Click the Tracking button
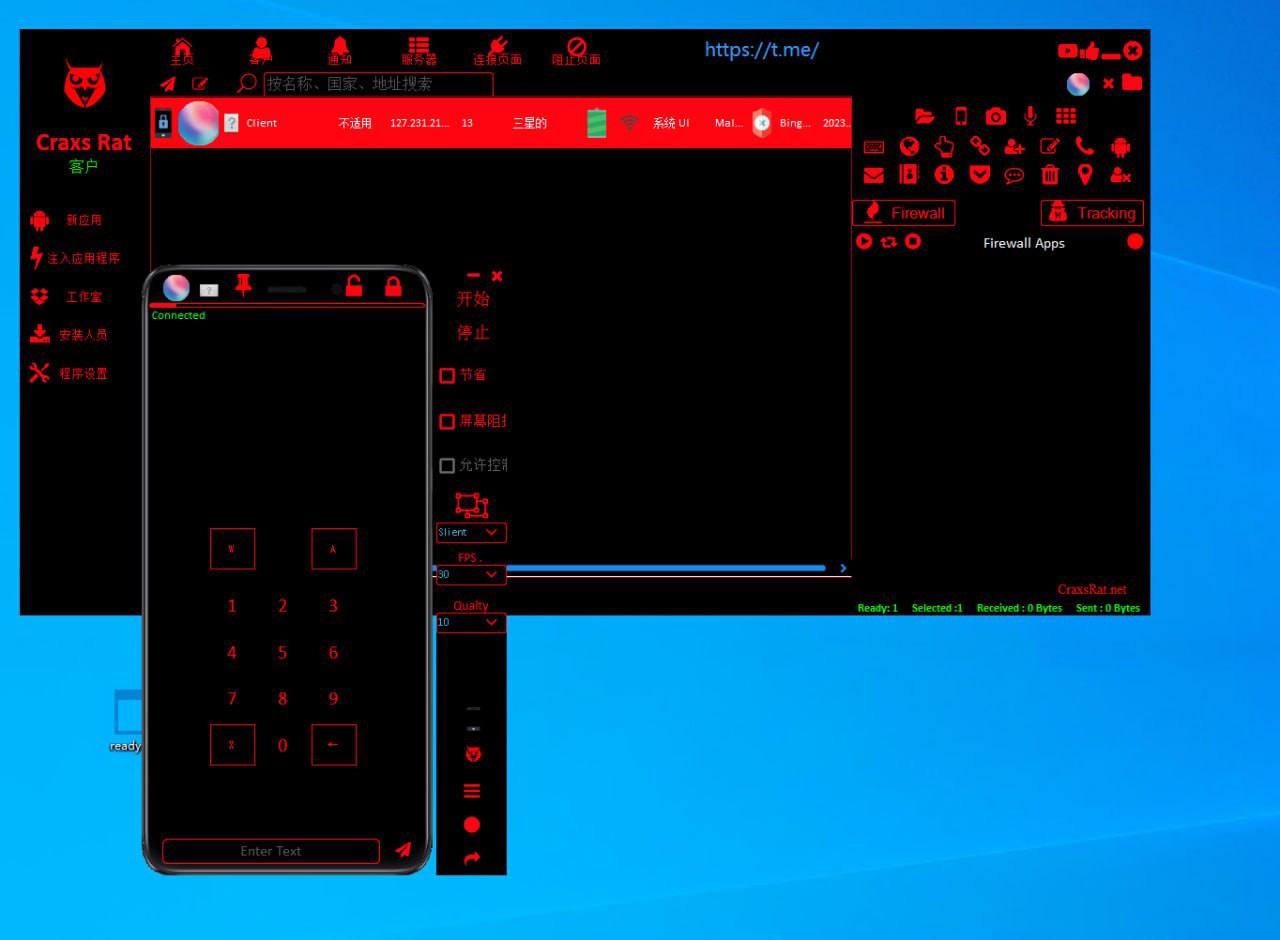This screenshot has width=1280, height=940. tap(1092, 213)
